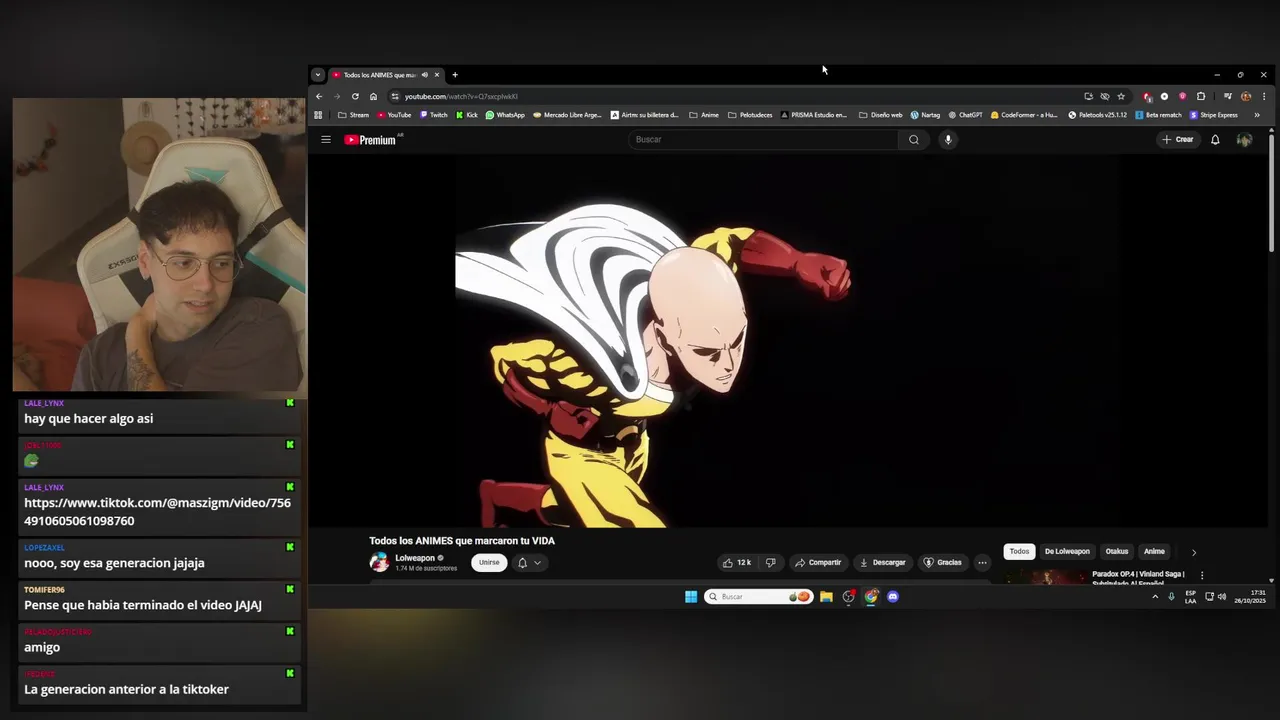Click the Gracias thanks button
Viewport: 1280px width, 720px height.
943,563
